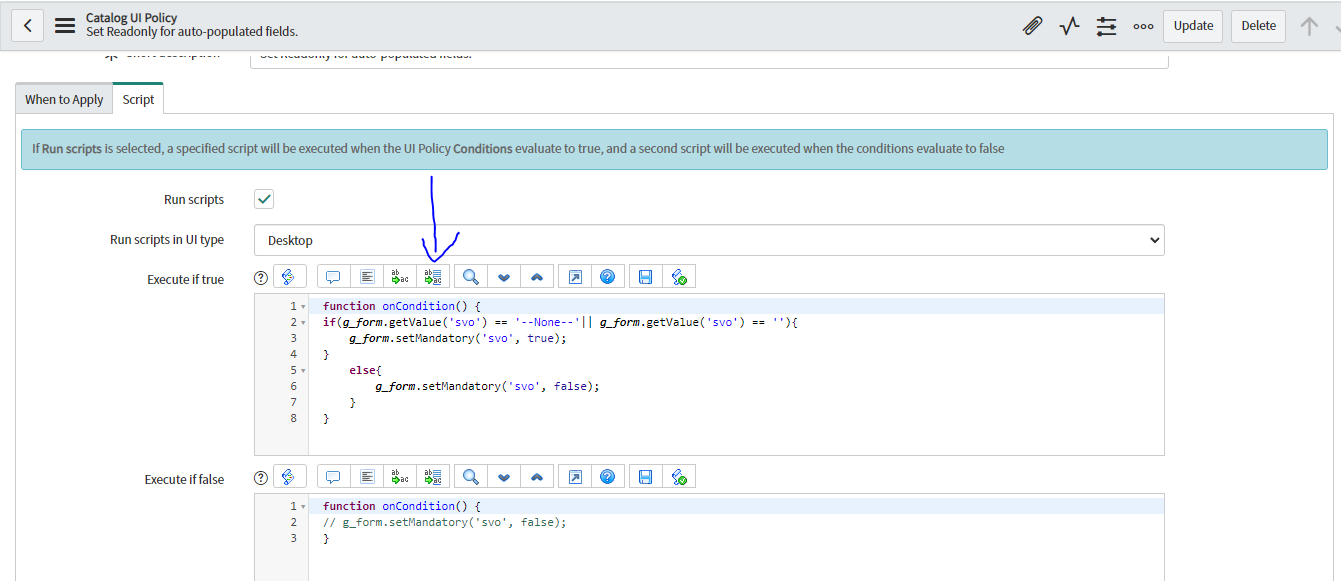Click the if condition line checking '--None--'

coord(559,322)
